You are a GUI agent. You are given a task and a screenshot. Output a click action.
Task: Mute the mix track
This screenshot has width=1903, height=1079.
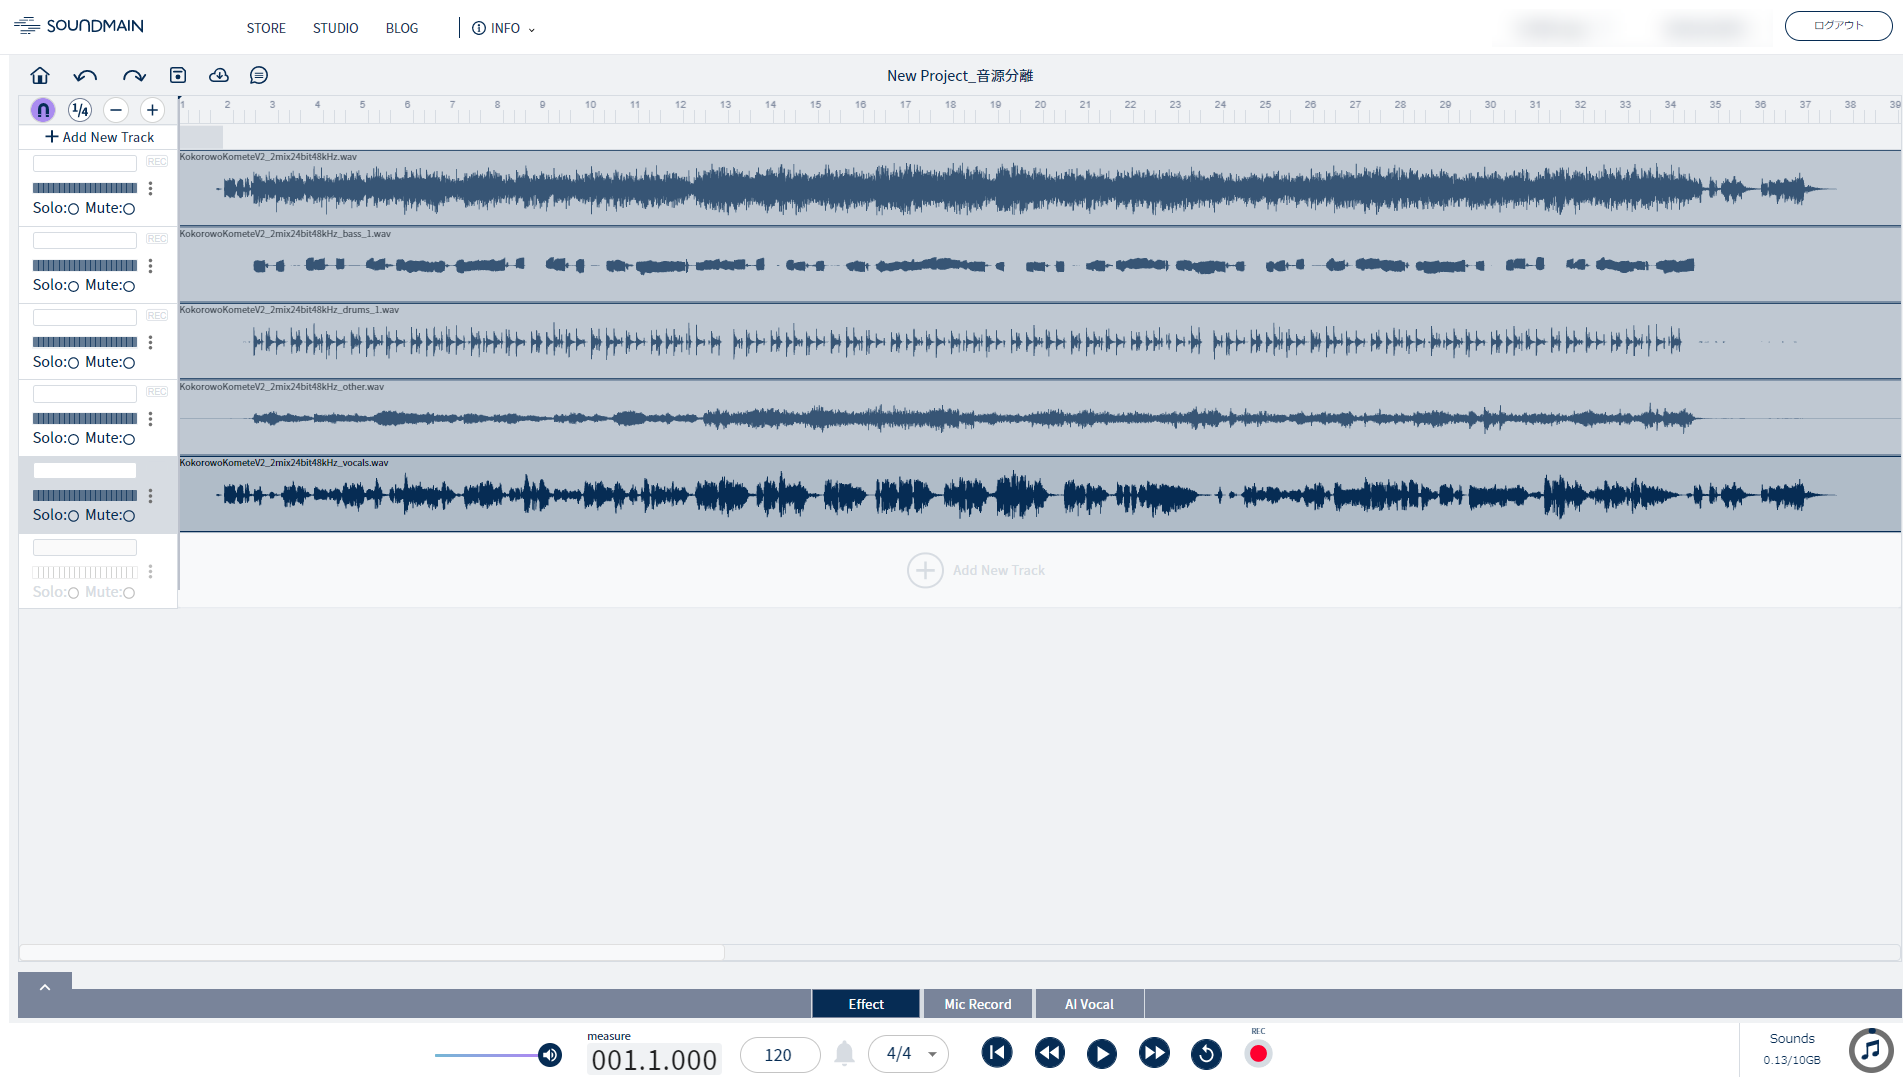129,209
